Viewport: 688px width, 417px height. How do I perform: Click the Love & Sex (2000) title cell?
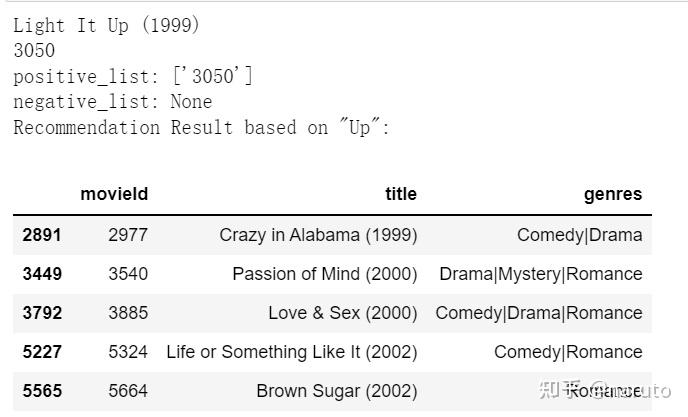342,313
